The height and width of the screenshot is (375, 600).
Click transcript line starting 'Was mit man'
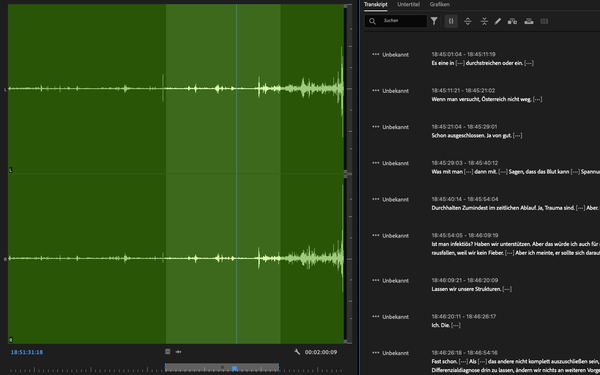coord(516,172)
